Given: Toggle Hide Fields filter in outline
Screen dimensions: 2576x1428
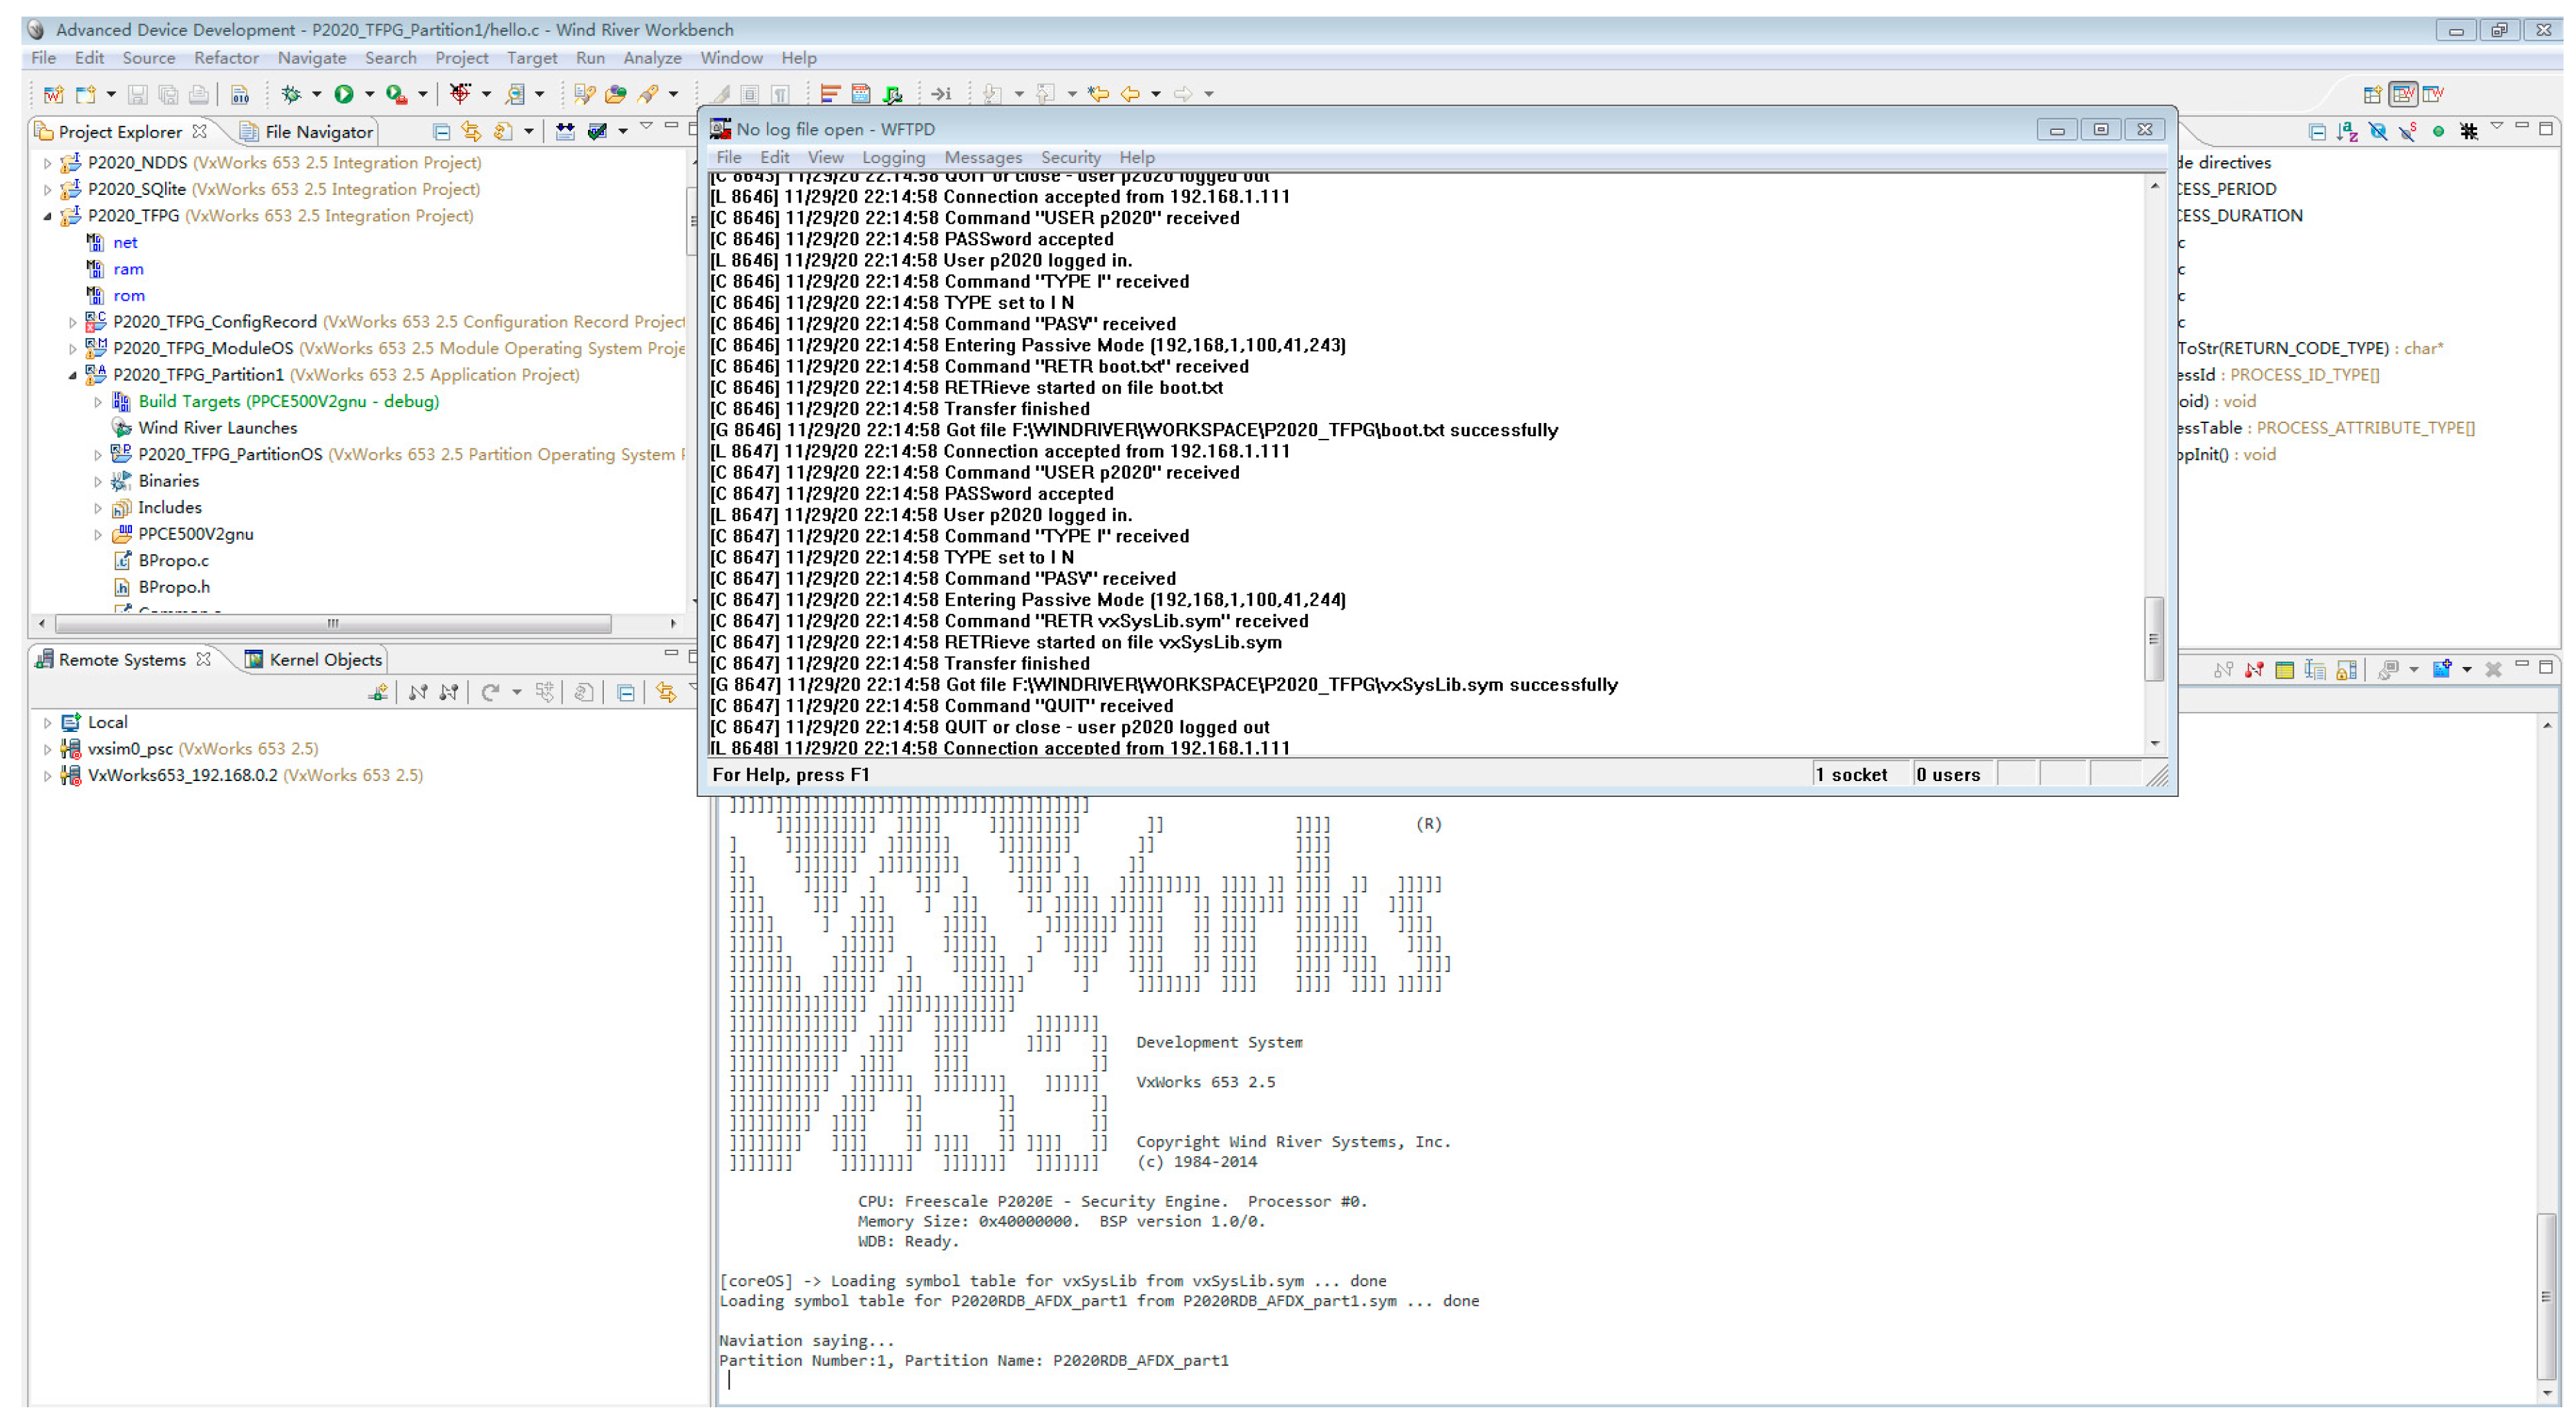Looking at the screenshot, I should pos(2378,132).
